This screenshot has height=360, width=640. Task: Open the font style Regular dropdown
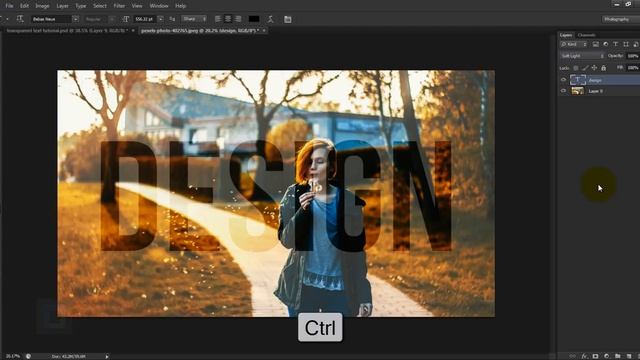99,19
